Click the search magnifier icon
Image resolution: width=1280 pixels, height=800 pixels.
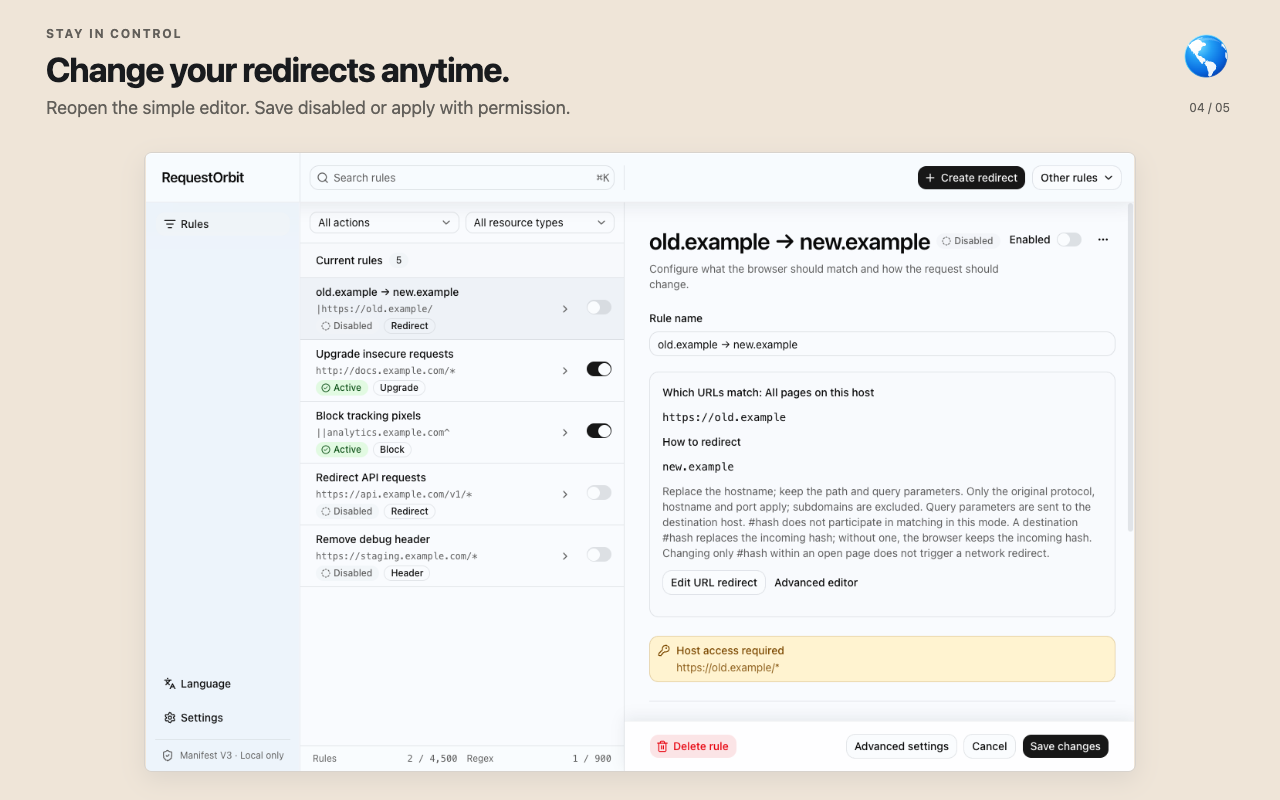coord(323,178)
